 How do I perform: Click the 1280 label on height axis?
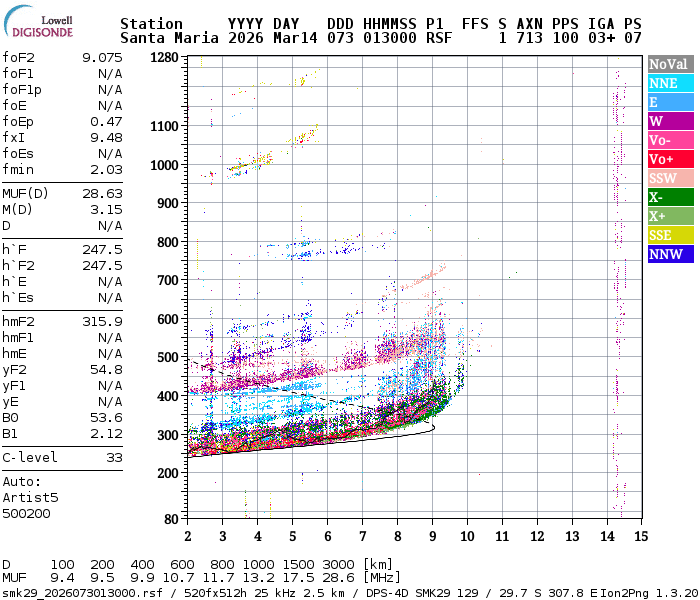point(163,57)
